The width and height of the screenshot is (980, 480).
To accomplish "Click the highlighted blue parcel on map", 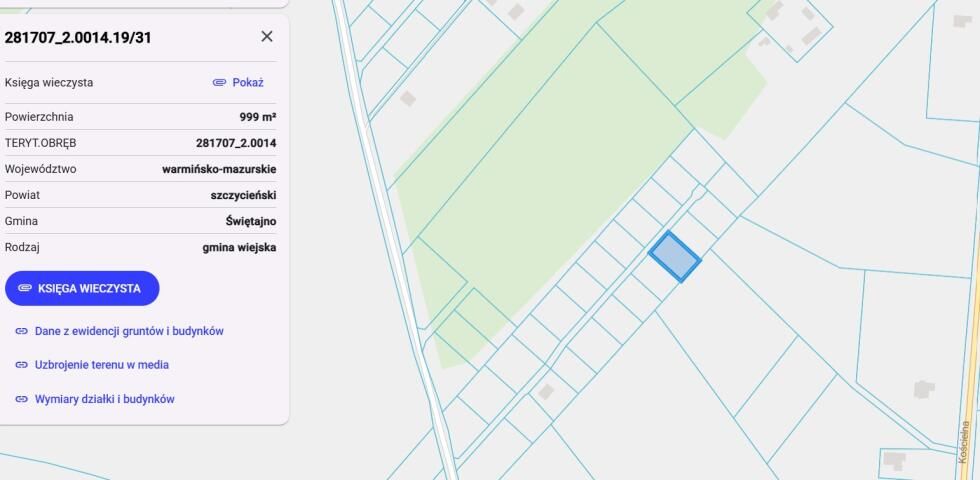I will [674, 256].
